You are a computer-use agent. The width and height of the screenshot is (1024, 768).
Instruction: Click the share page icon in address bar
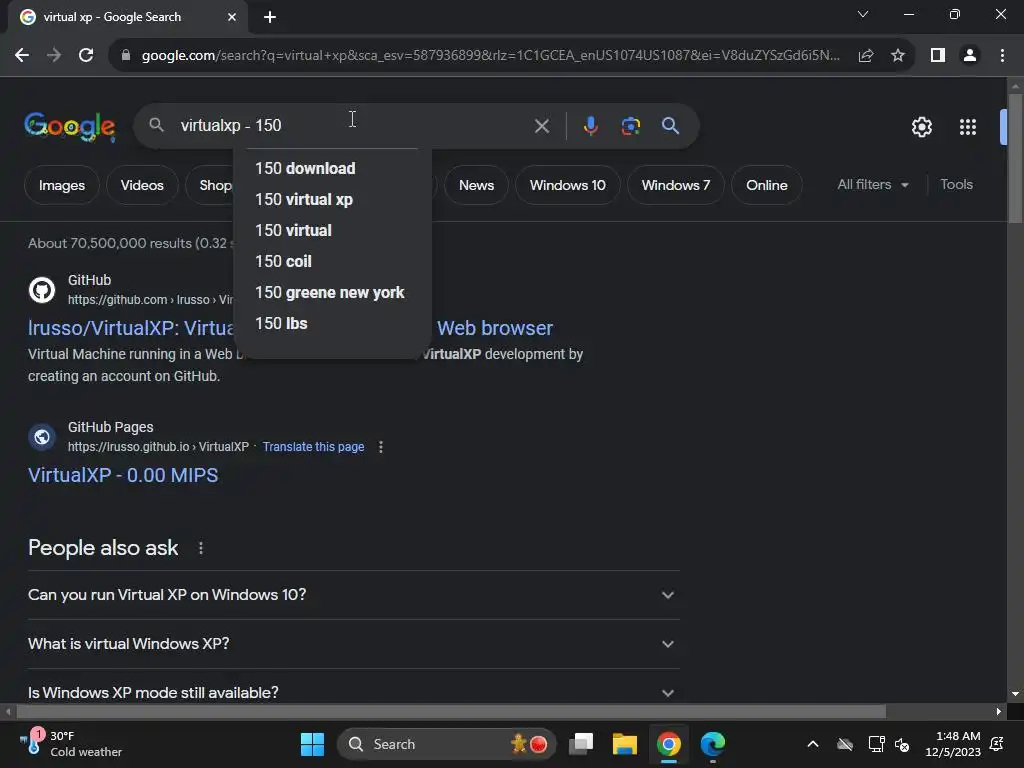click(866, 56)
